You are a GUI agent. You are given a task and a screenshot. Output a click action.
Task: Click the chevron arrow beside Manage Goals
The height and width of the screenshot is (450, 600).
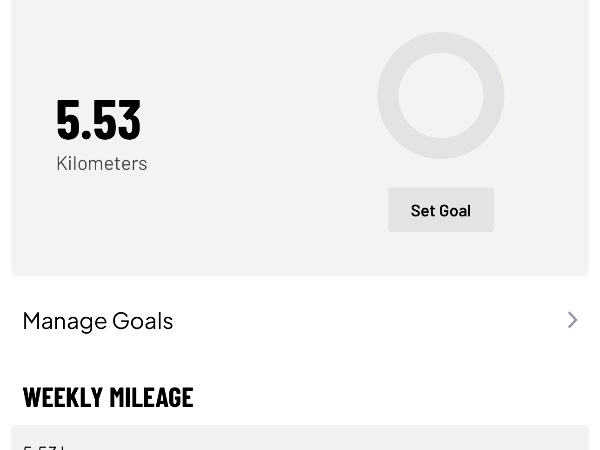(572, 320)
